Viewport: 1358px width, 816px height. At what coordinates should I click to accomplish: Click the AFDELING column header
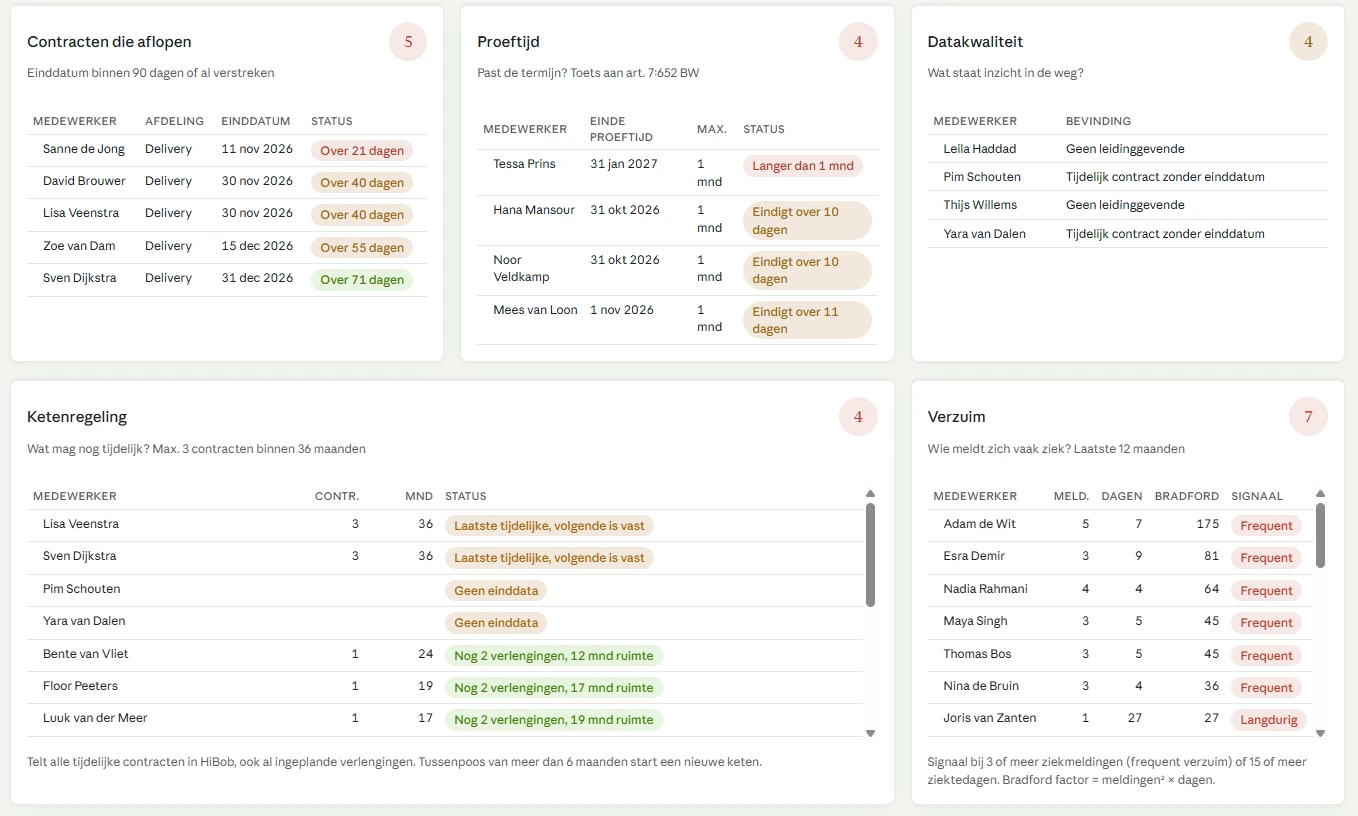pyautogui.click(x=174, y=121)
